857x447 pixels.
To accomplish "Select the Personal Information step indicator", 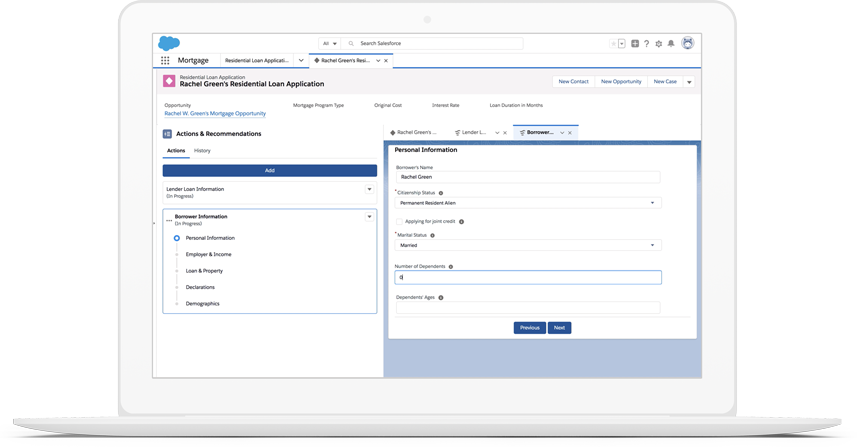I will (177, 238).
